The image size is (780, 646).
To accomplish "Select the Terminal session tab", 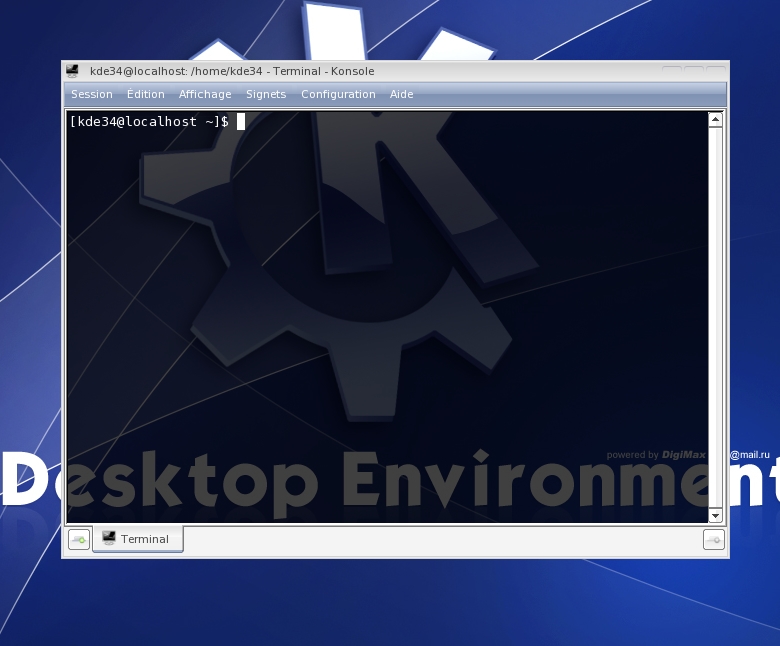I will pos(138,539).
